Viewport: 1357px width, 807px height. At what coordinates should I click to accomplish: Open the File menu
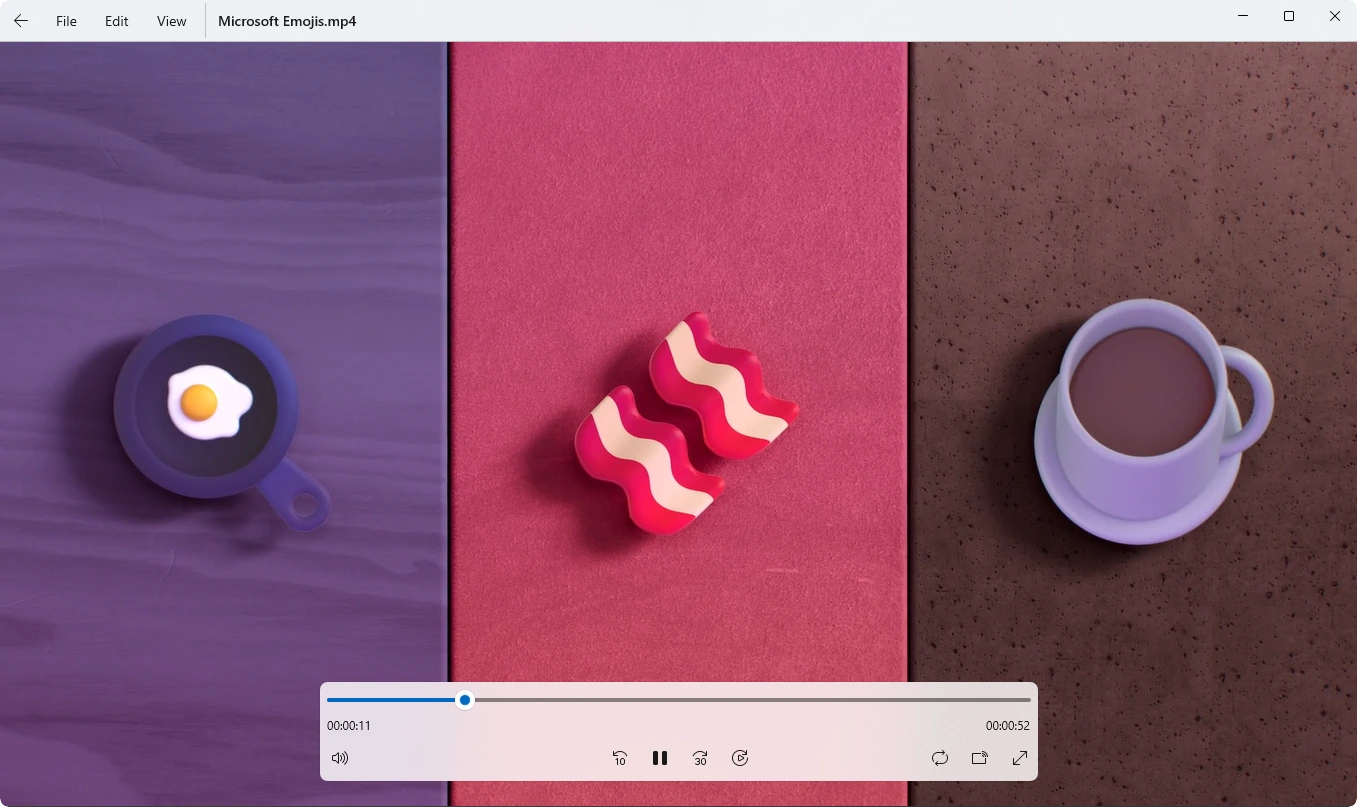(66, 21)
